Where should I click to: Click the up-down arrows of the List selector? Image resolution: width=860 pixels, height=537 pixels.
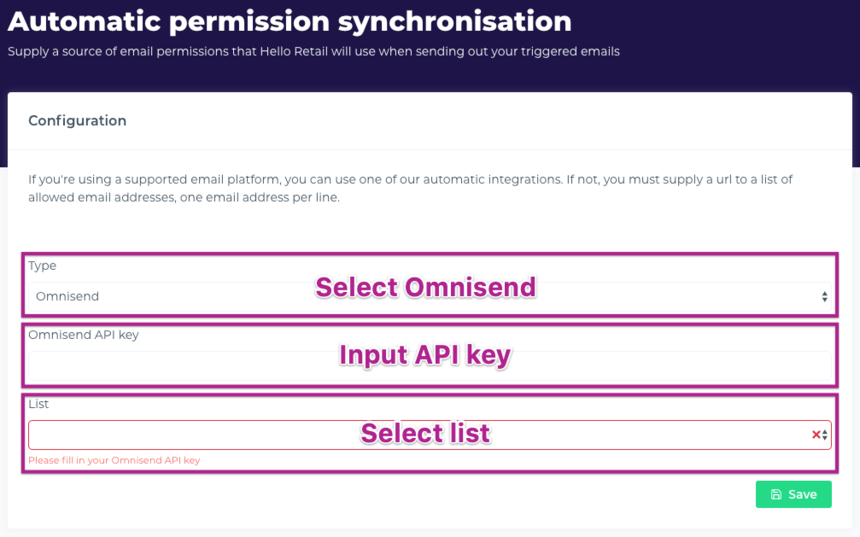[825, 435]
